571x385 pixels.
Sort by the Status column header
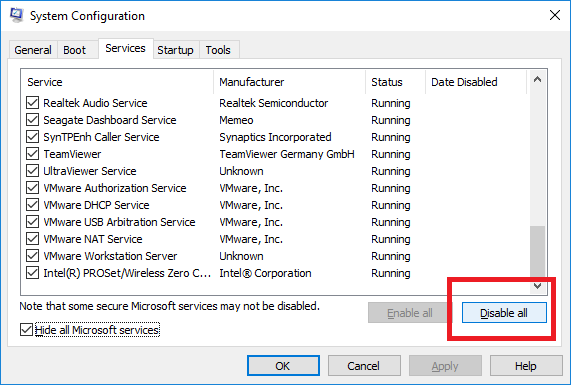pos(395,82)
